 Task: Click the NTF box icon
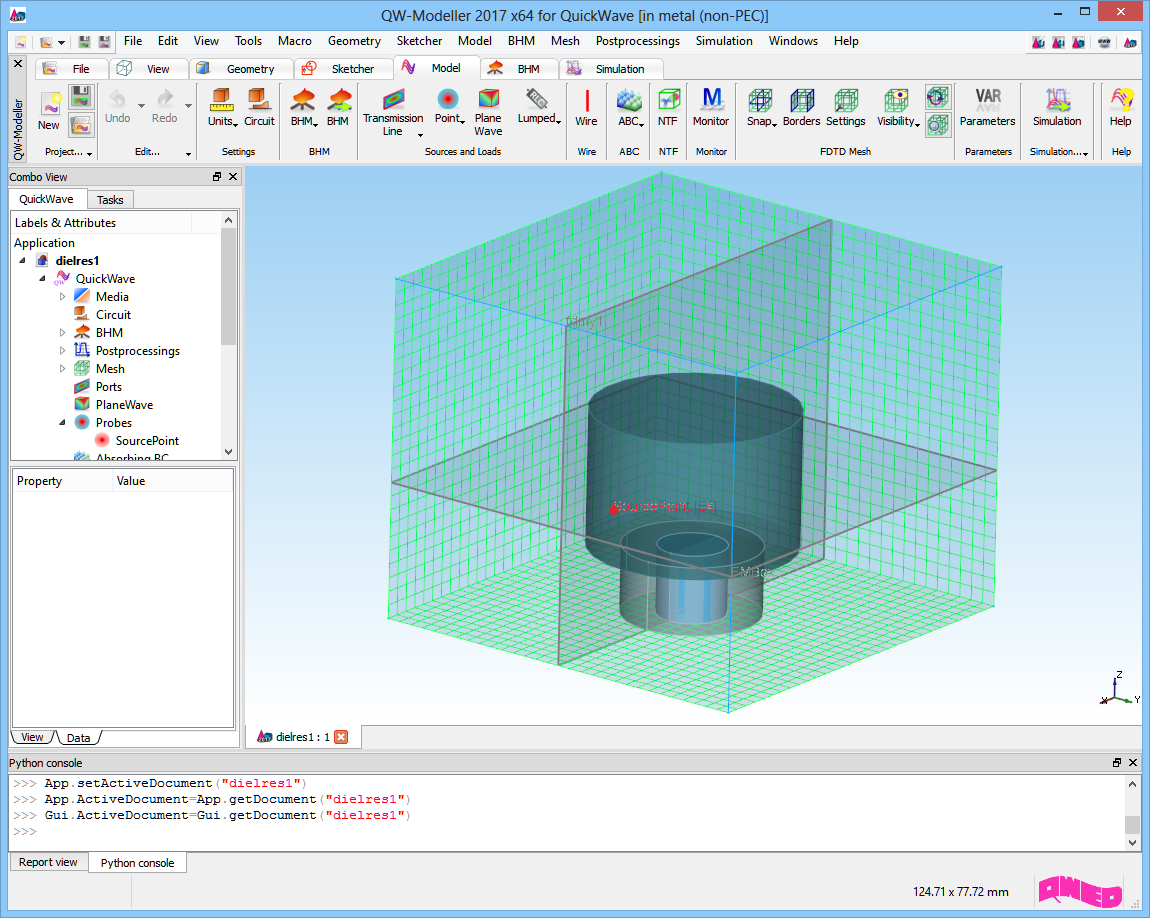668,100
